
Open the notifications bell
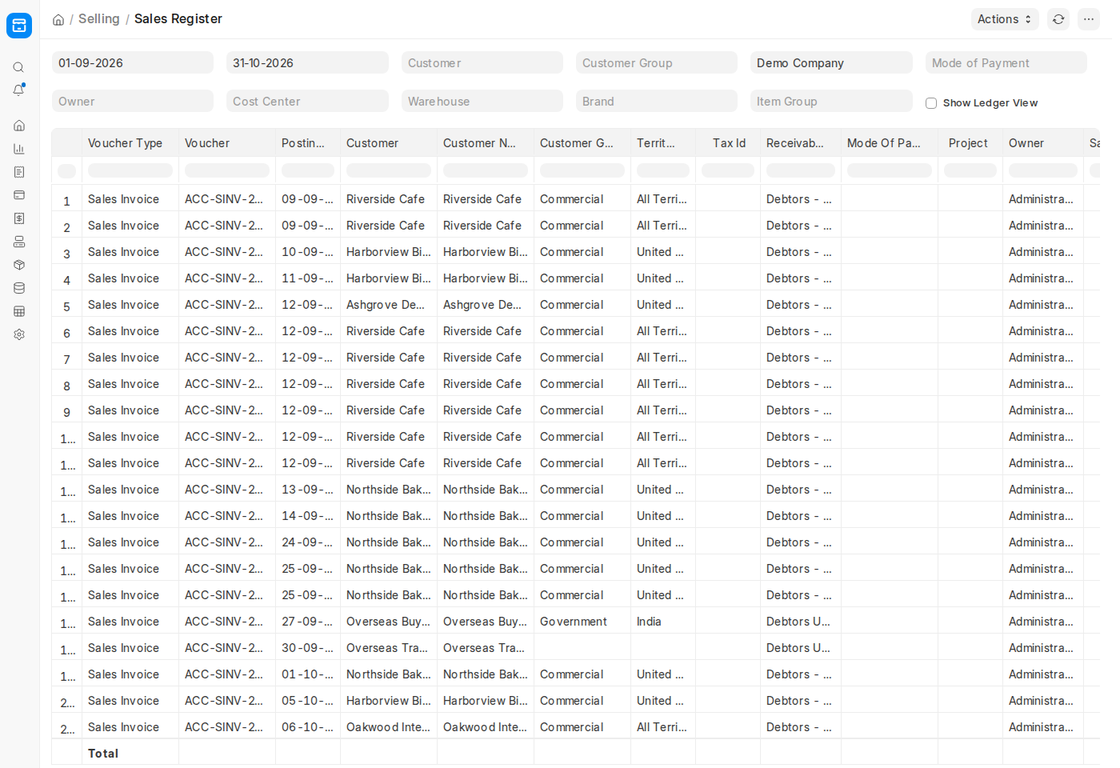(19, 90)
